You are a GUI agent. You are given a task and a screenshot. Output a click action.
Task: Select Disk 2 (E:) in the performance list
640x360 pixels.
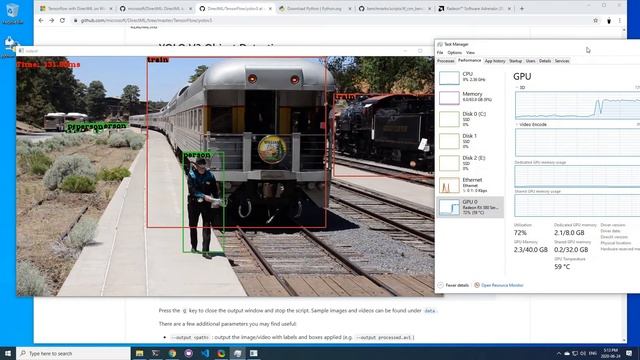[470, 163]
